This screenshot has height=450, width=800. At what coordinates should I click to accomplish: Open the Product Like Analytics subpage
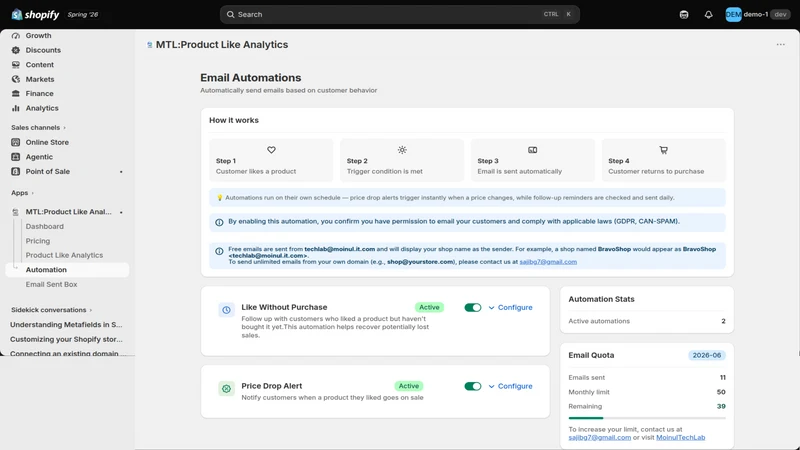(64, 255)
